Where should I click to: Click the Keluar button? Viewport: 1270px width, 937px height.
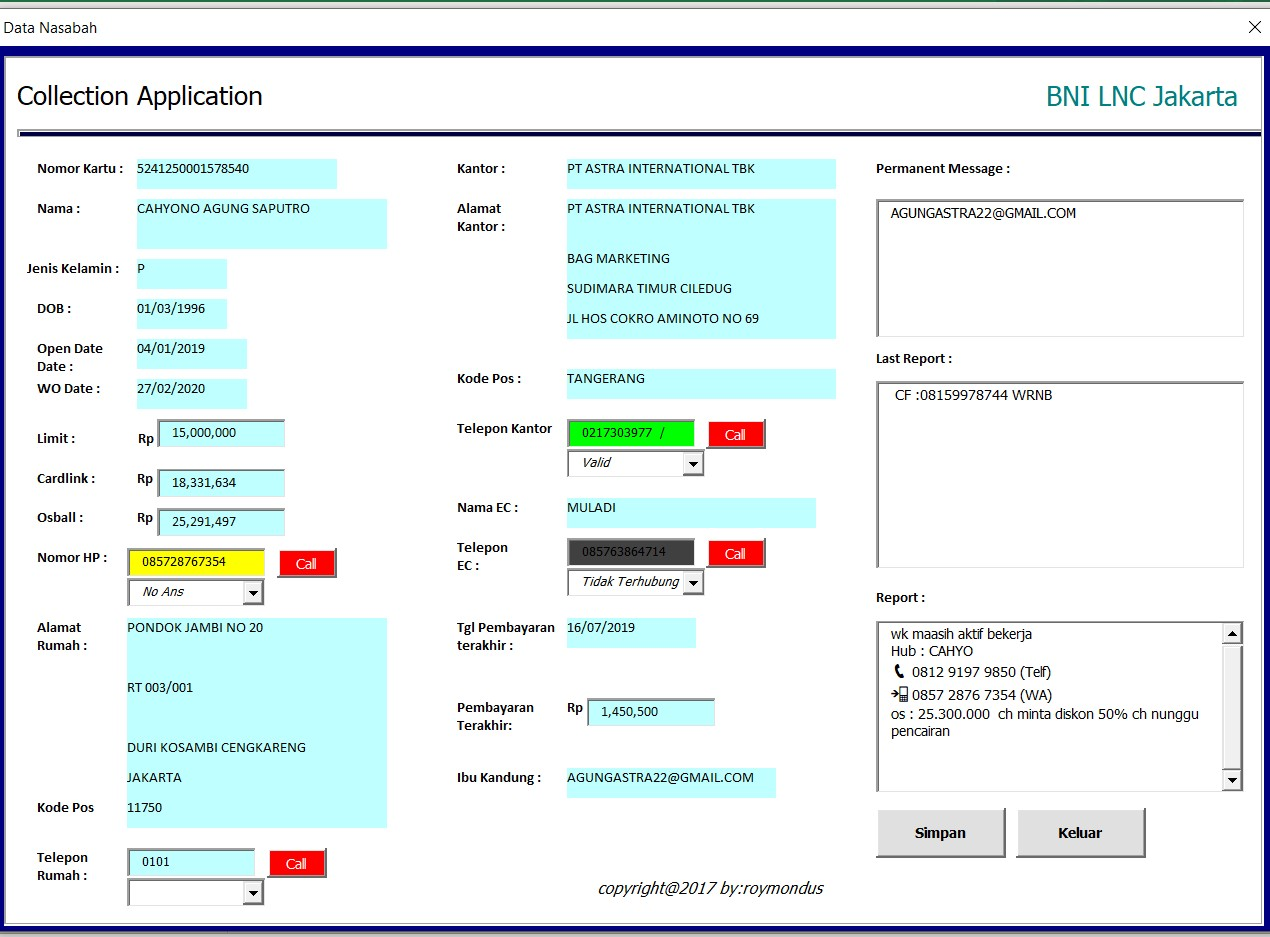coord(1080,833)
